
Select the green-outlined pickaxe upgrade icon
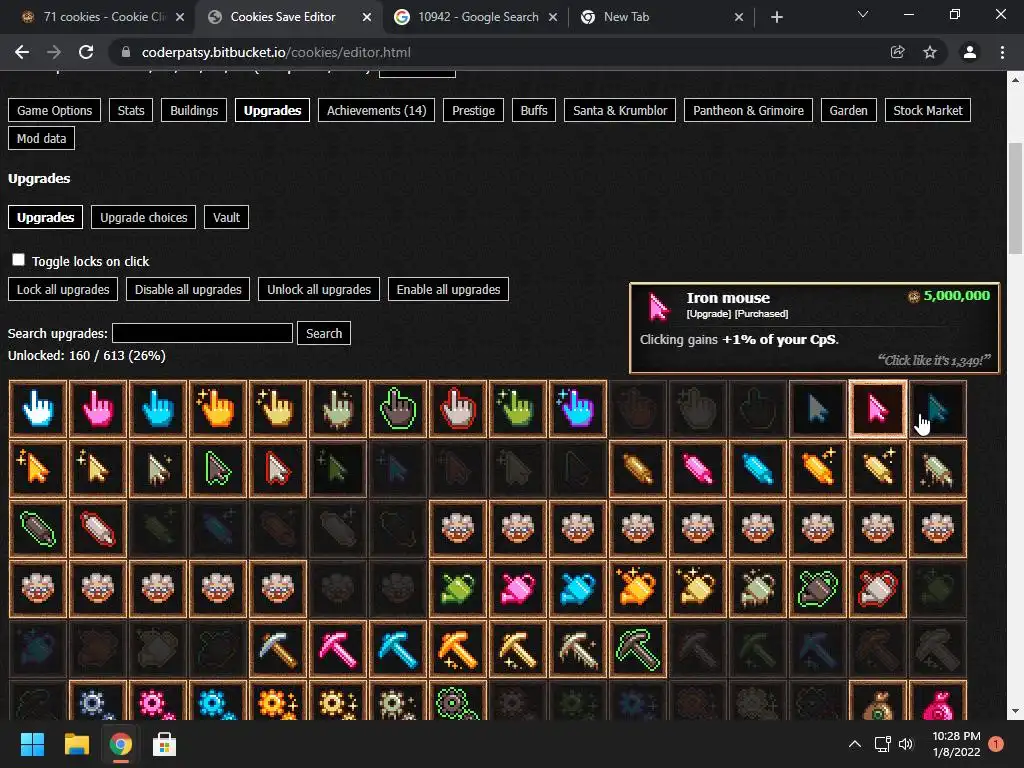coord(638,649)
